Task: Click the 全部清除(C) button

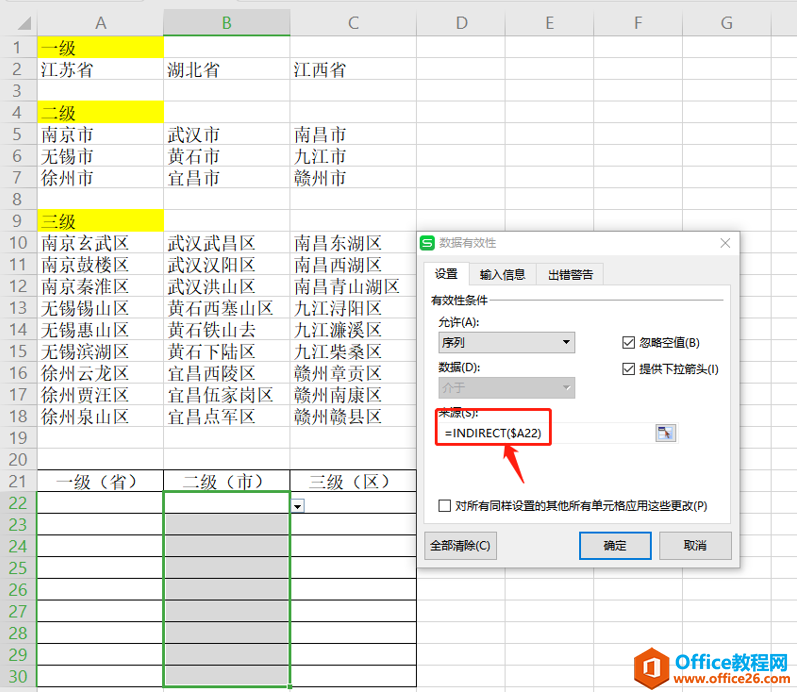Action: click(x=460, y=546)
